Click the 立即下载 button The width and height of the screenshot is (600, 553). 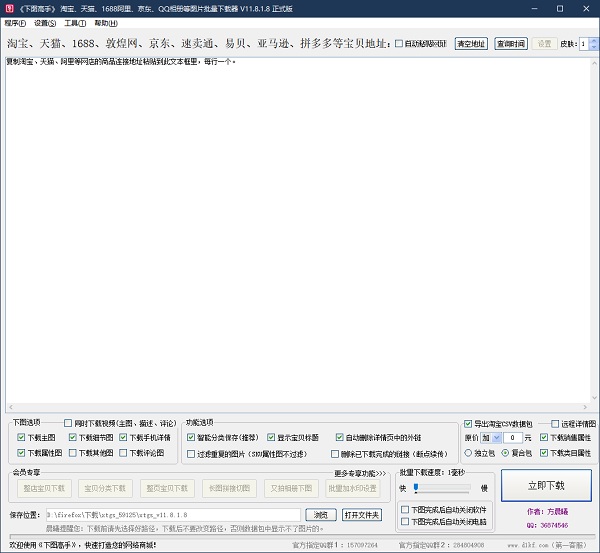click(x=546, y=485)
